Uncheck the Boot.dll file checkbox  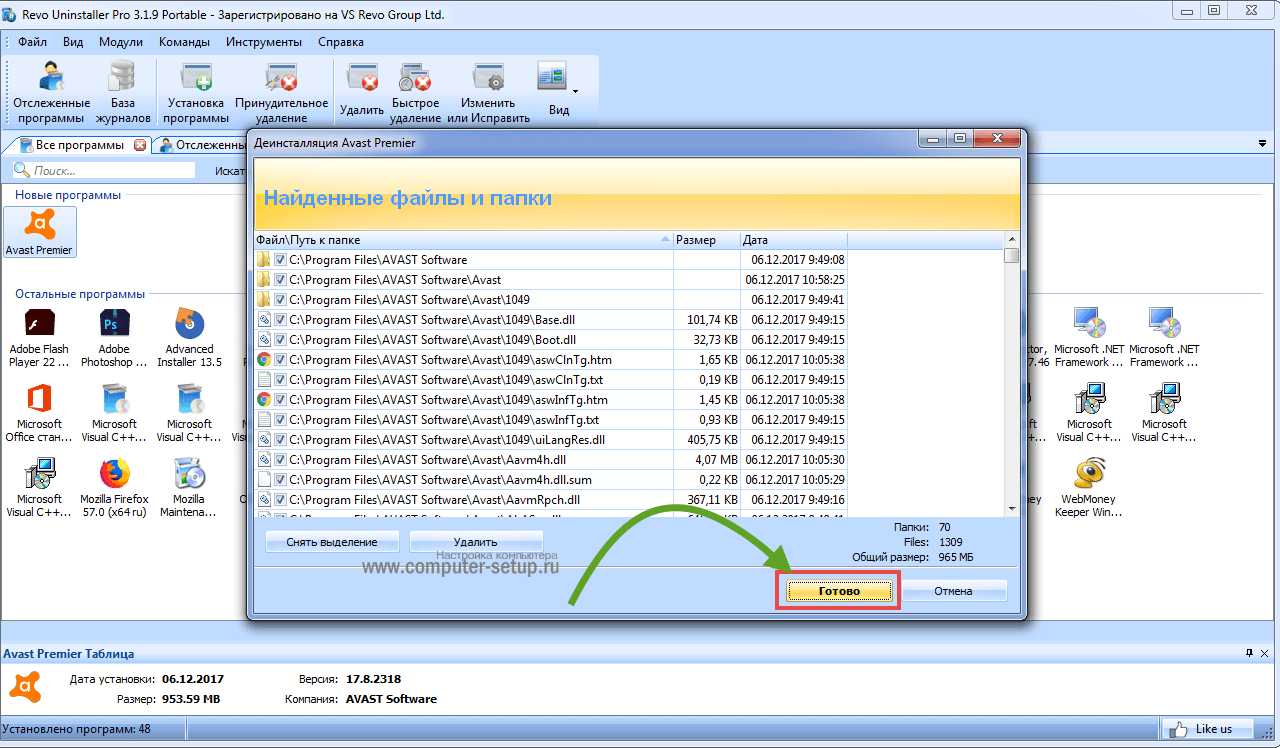pos(280,340)
